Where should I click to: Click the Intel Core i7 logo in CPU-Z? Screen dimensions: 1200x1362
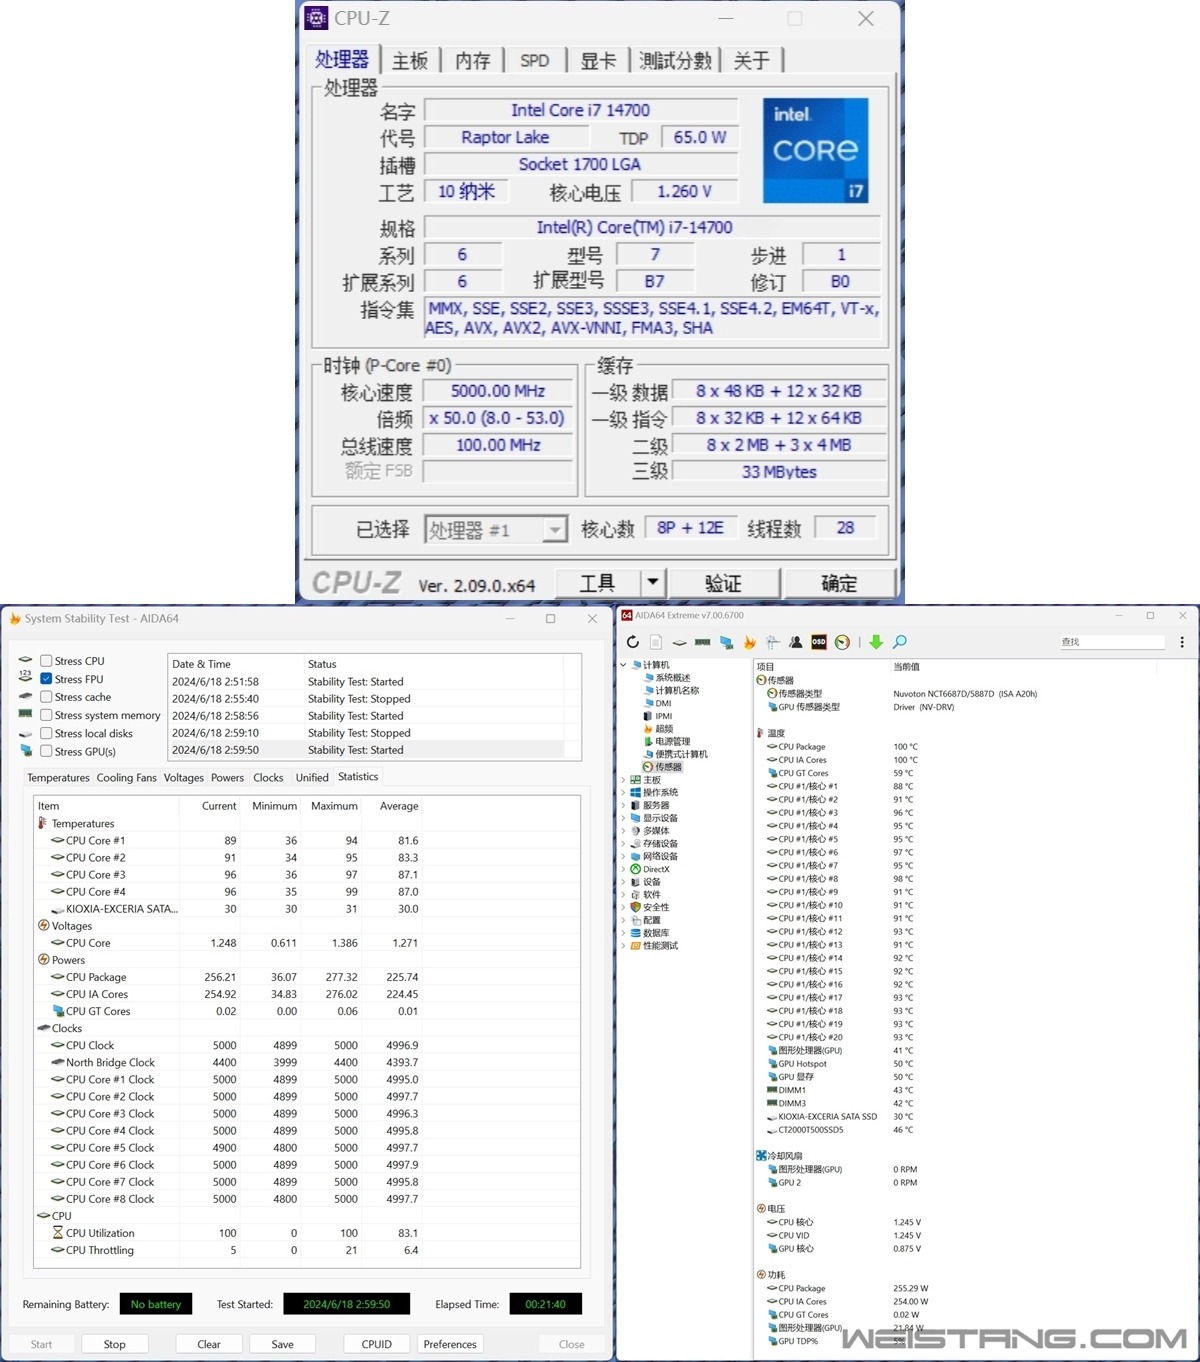click(x=815, y=151)
